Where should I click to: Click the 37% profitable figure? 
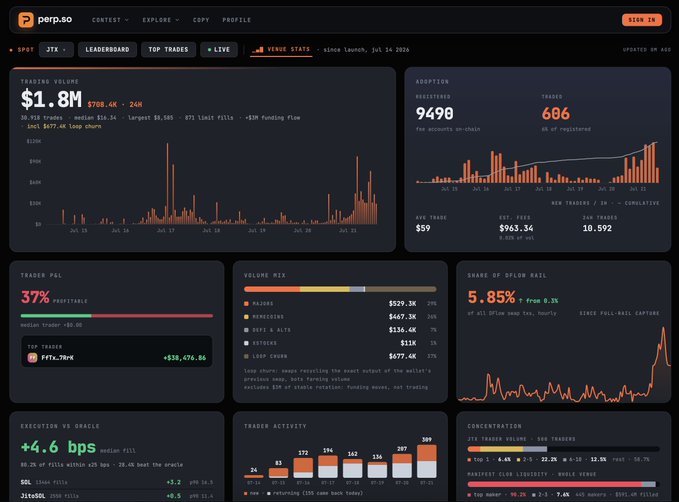click(35, 297)
